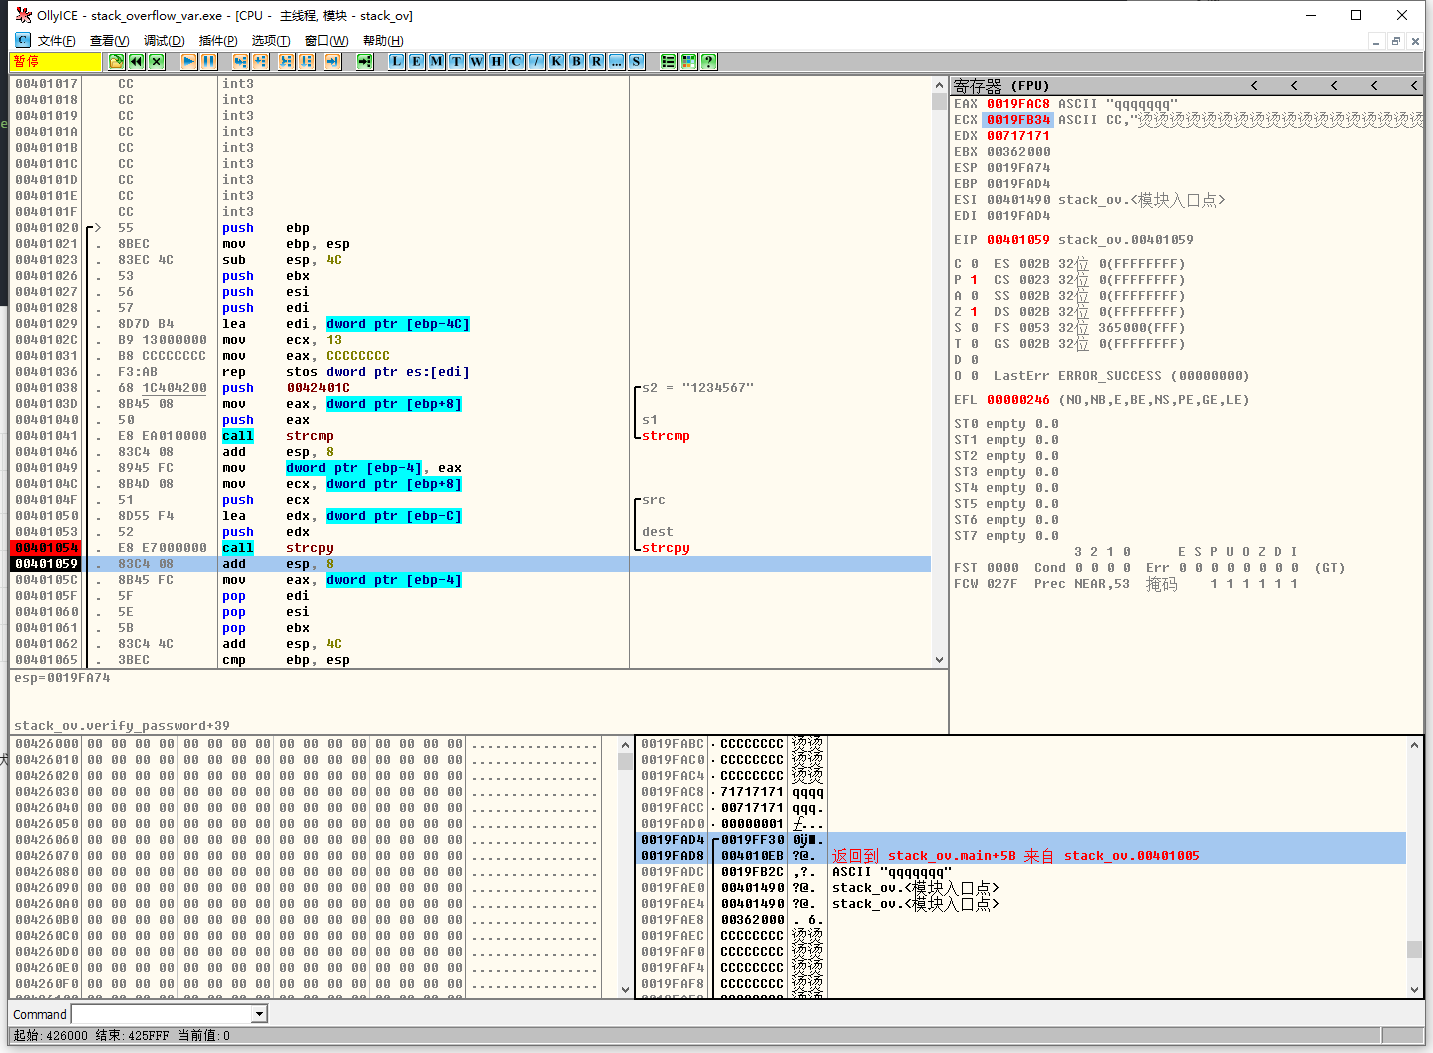Show the Log window (L)
This screenshot has height=1053, width=1433.
(x=397, y=62)
